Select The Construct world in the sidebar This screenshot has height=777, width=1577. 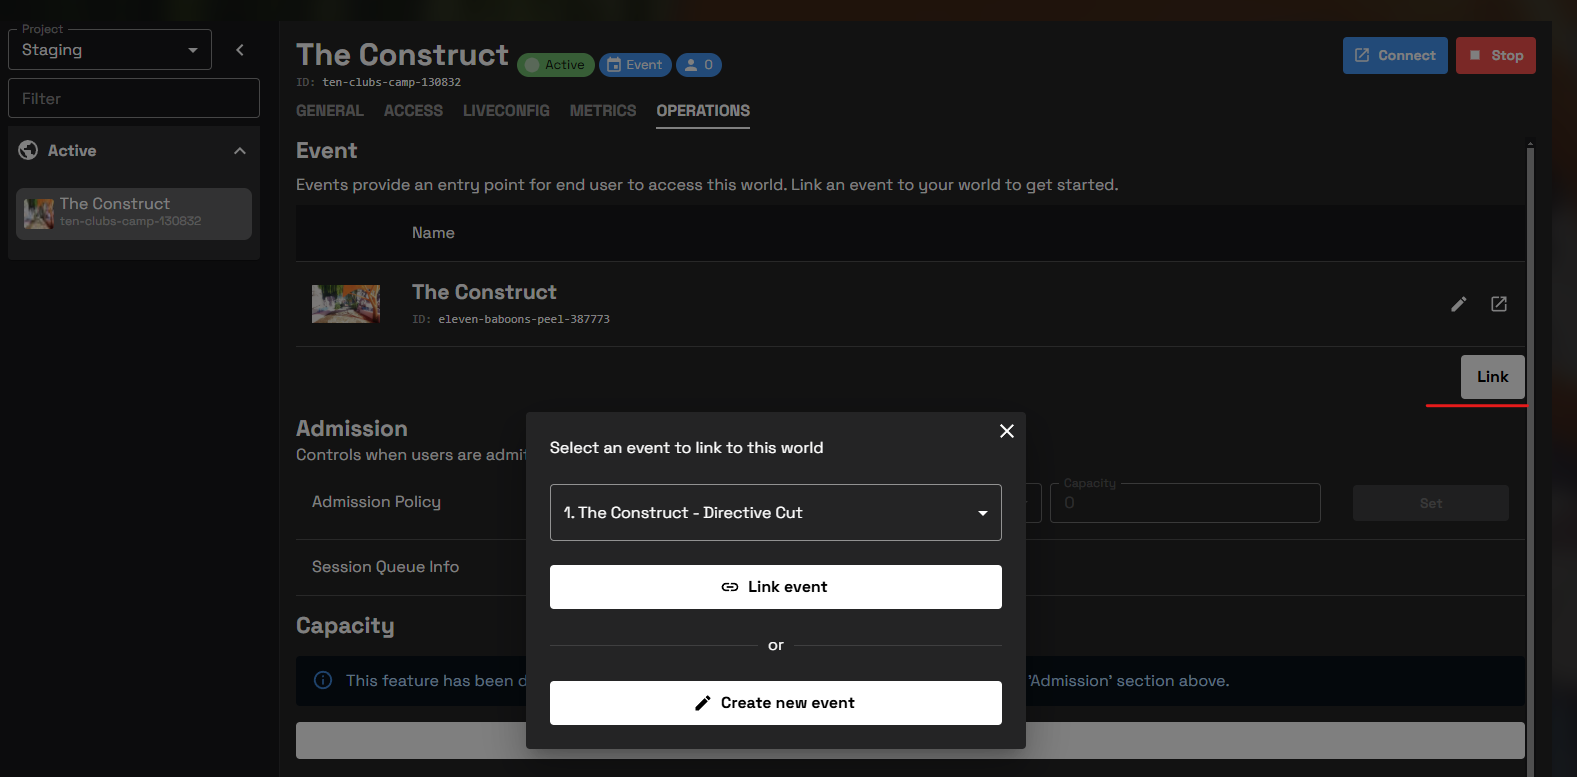[134, 213]
